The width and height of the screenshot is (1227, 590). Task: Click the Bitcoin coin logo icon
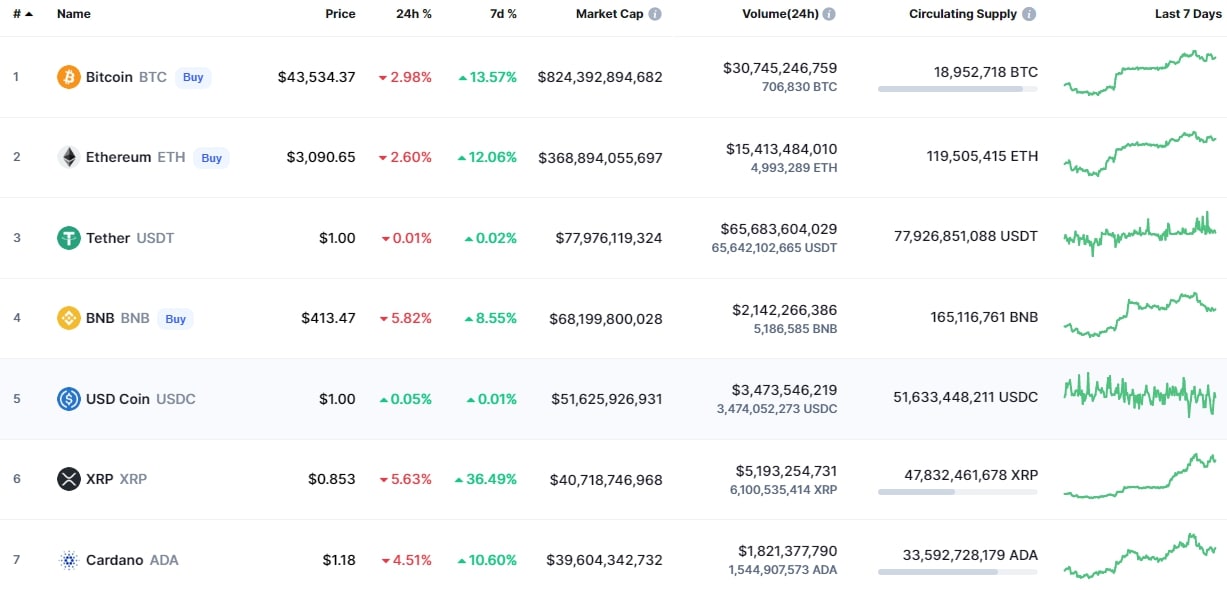(69, 77)
